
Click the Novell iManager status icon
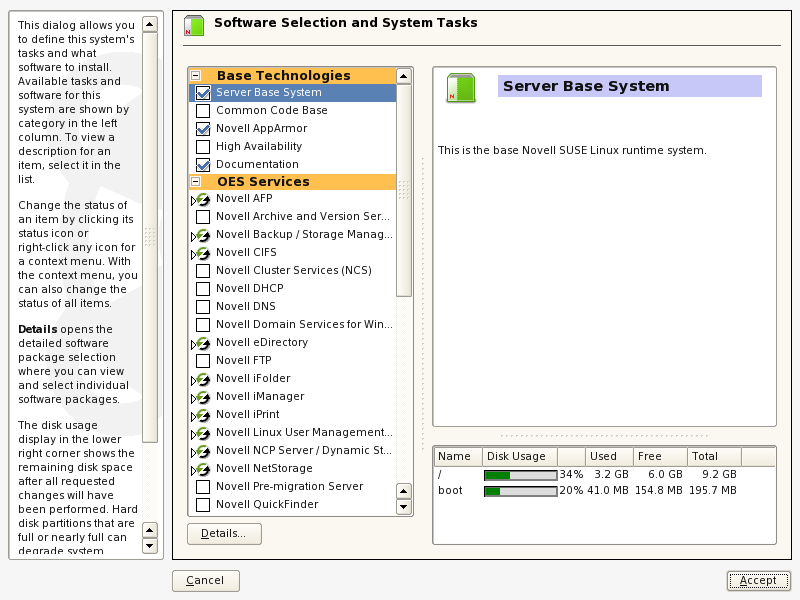click(x=202, y=397)
